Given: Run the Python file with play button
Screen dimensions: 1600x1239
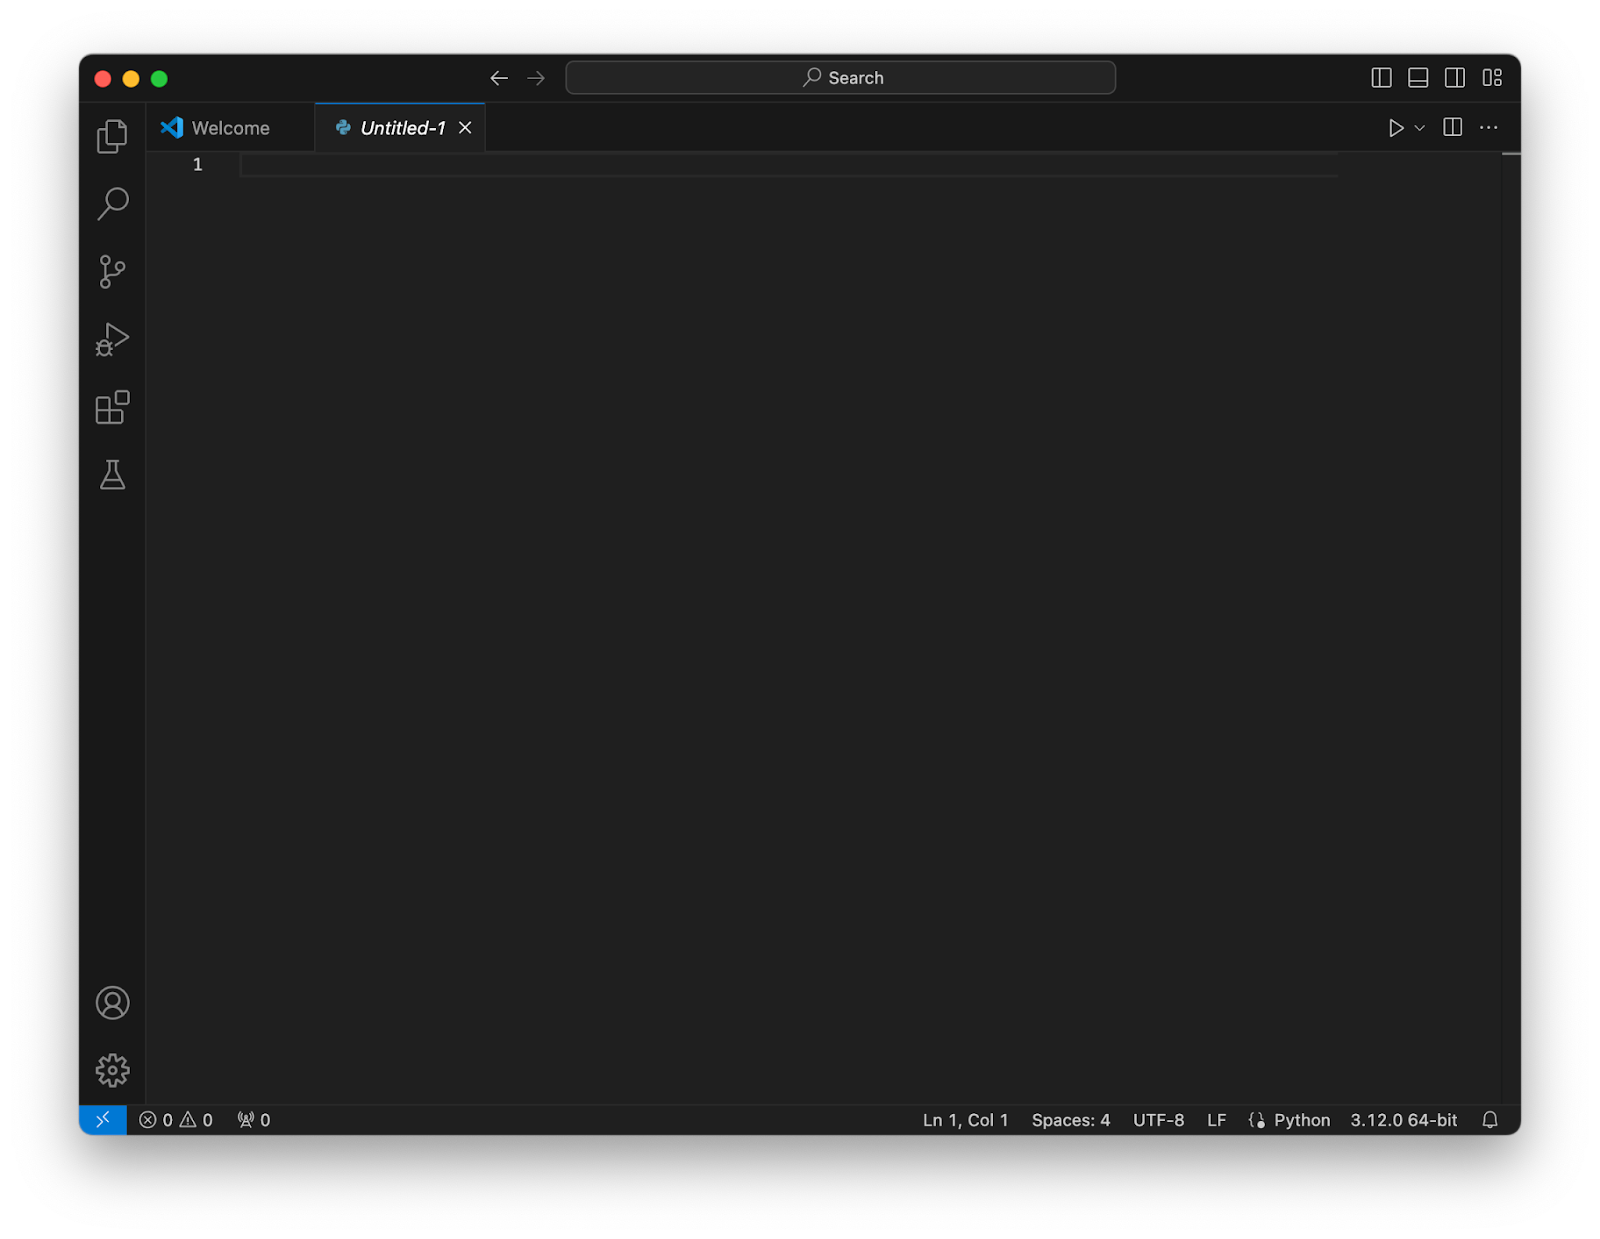Looking at the screenshot, I should 1395,128.
